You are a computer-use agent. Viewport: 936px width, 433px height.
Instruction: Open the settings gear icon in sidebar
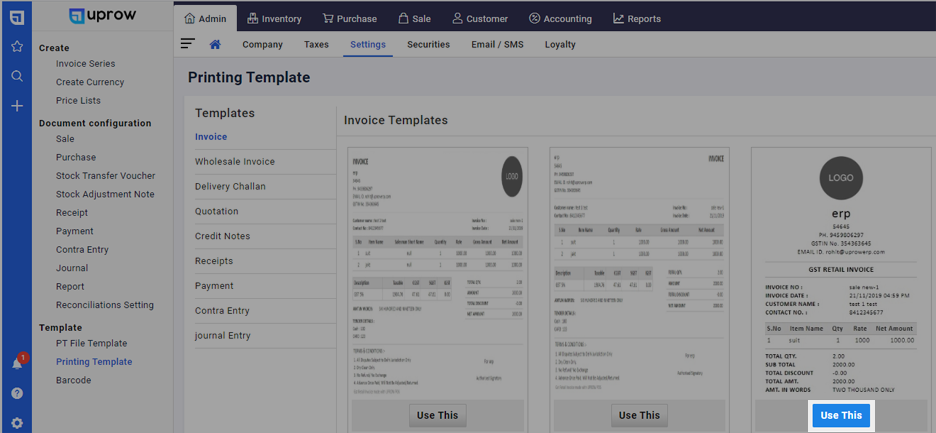(17, 423)
